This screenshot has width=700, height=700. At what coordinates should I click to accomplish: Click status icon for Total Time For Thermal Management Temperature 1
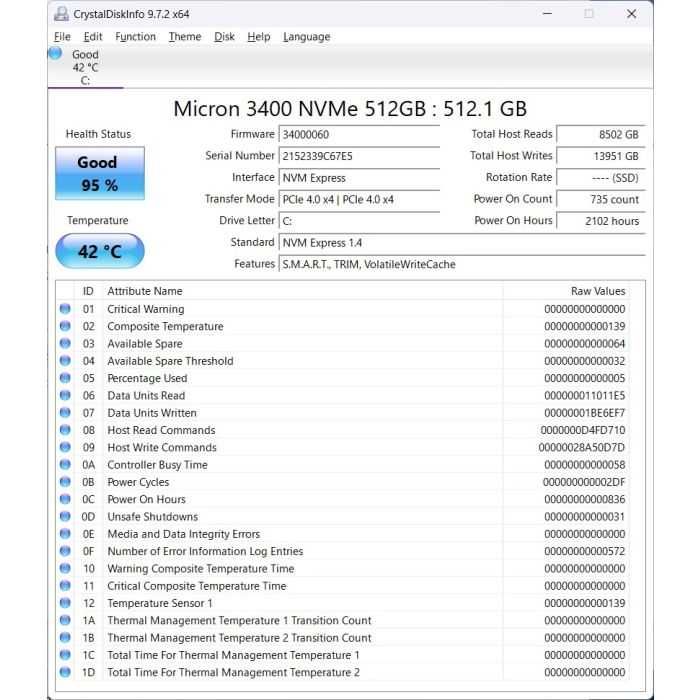pyautogui.click(x=65, y=654)
